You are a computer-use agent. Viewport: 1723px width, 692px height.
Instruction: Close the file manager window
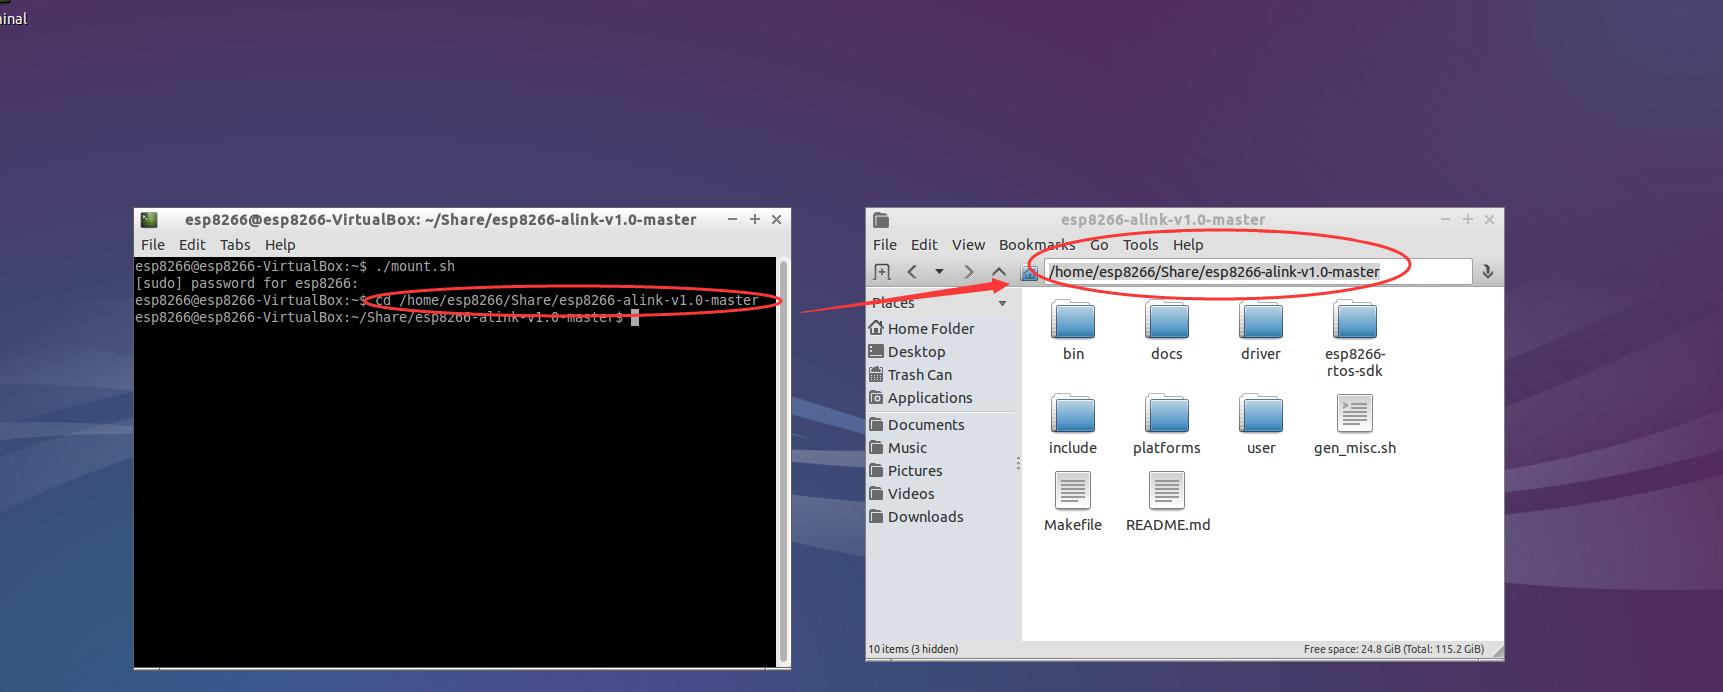point(1489,219)
